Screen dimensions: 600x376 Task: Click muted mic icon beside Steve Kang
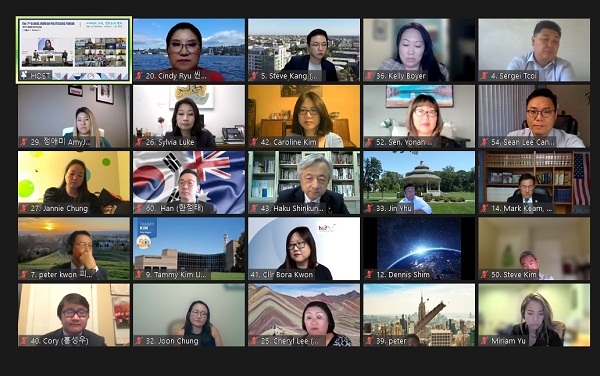point(254,76)
